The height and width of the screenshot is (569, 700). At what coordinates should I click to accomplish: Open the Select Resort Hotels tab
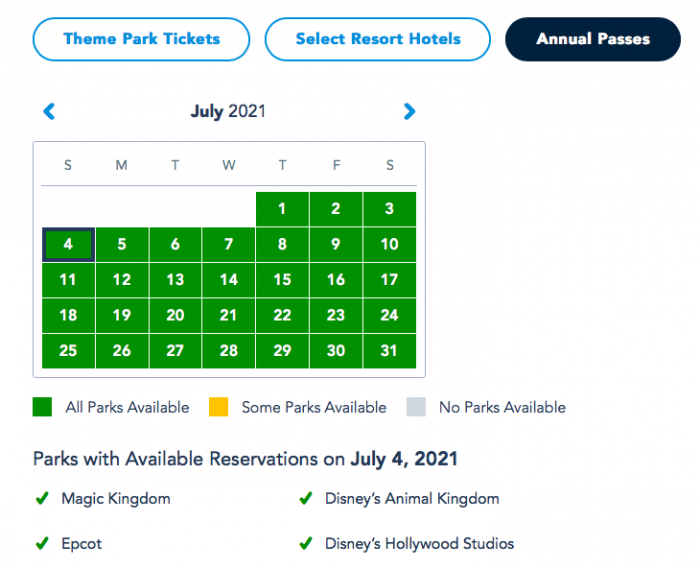point(377,39)
